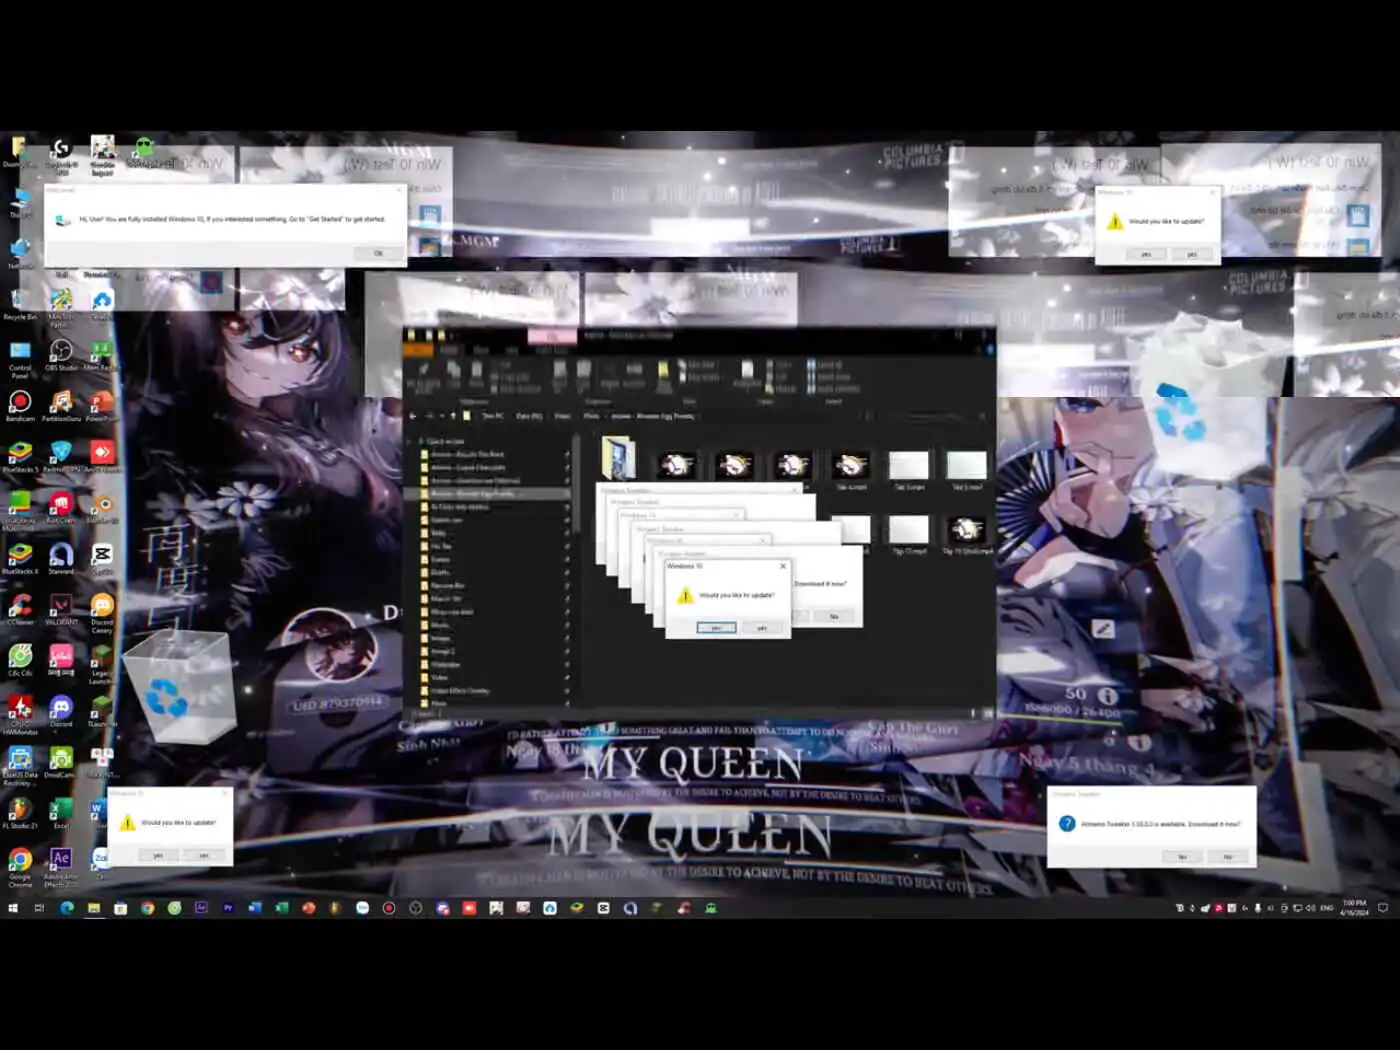Select the Recycle Bin desktop icon

click(20, 303)
